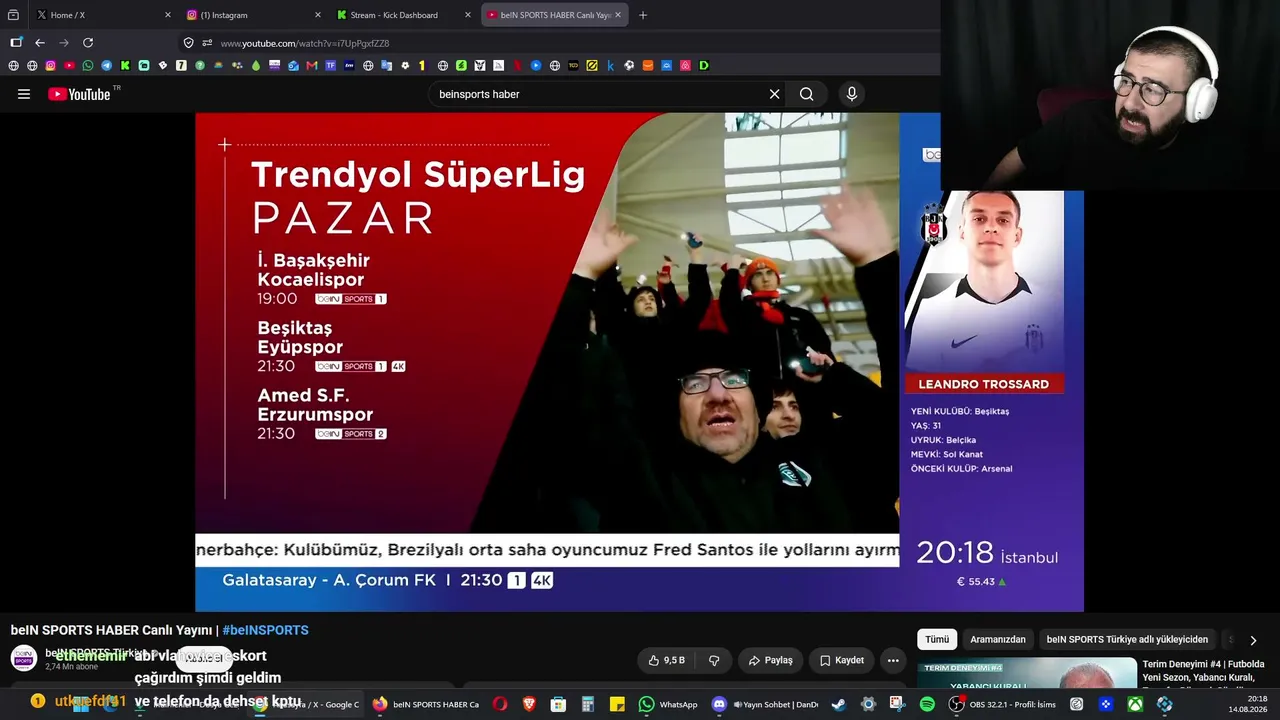Open Firefox beIN SPORTS HABER taskbar item
1280x720 pixels.
[426, 704]
